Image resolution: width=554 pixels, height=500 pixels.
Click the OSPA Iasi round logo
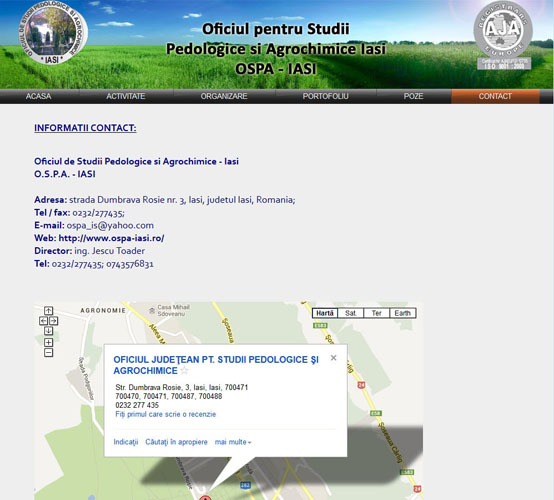tap(53, 33)
